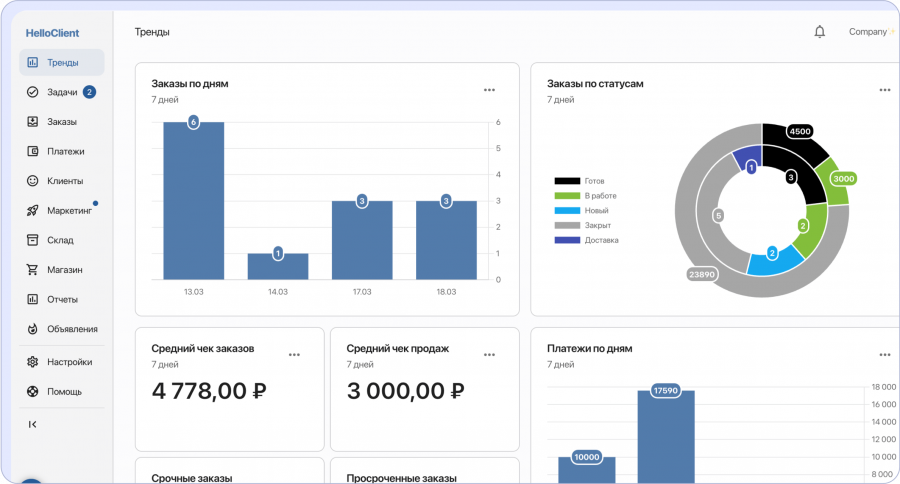Open Помощь section
900x484 pixels.
tap(62, 392)
